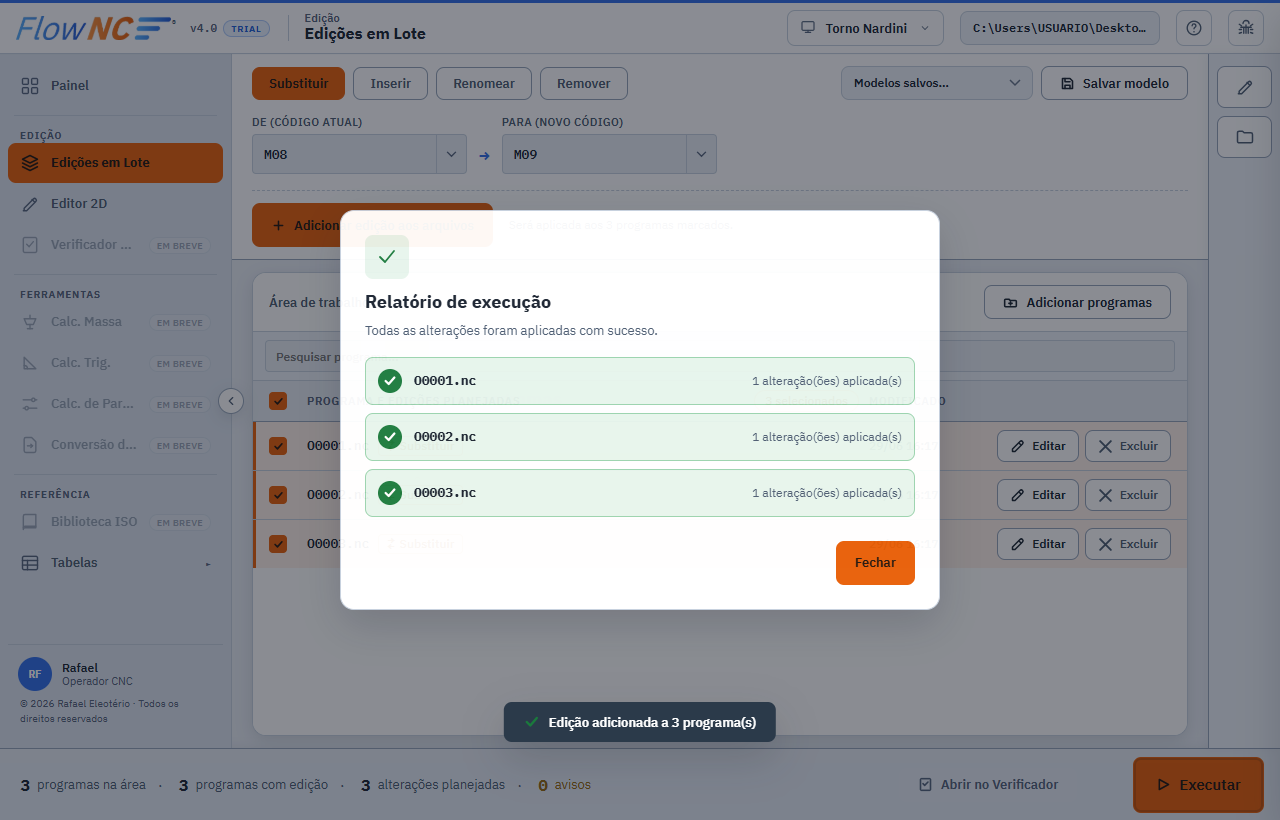Click the Calc. Massa scale icon

pos(30,322)
